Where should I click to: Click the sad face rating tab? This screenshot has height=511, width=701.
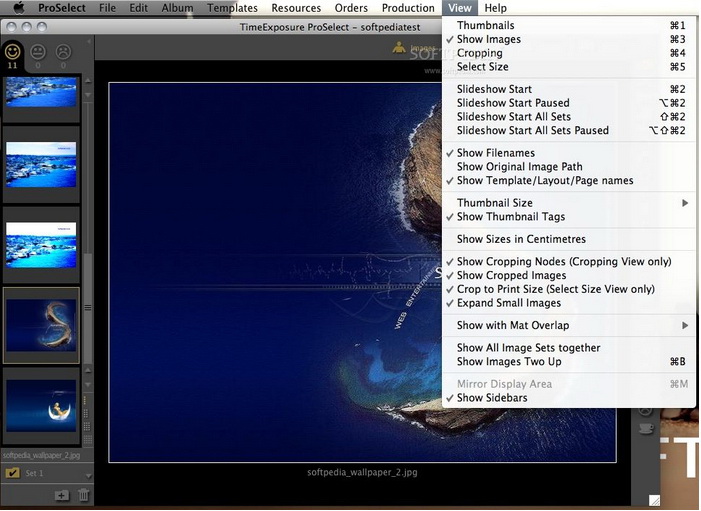pyautogui.click(x=63, y=52)
